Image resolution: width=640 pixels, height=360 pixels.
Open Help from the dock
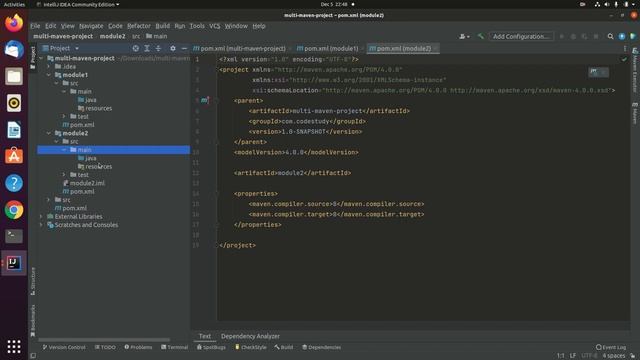(14, 183)
